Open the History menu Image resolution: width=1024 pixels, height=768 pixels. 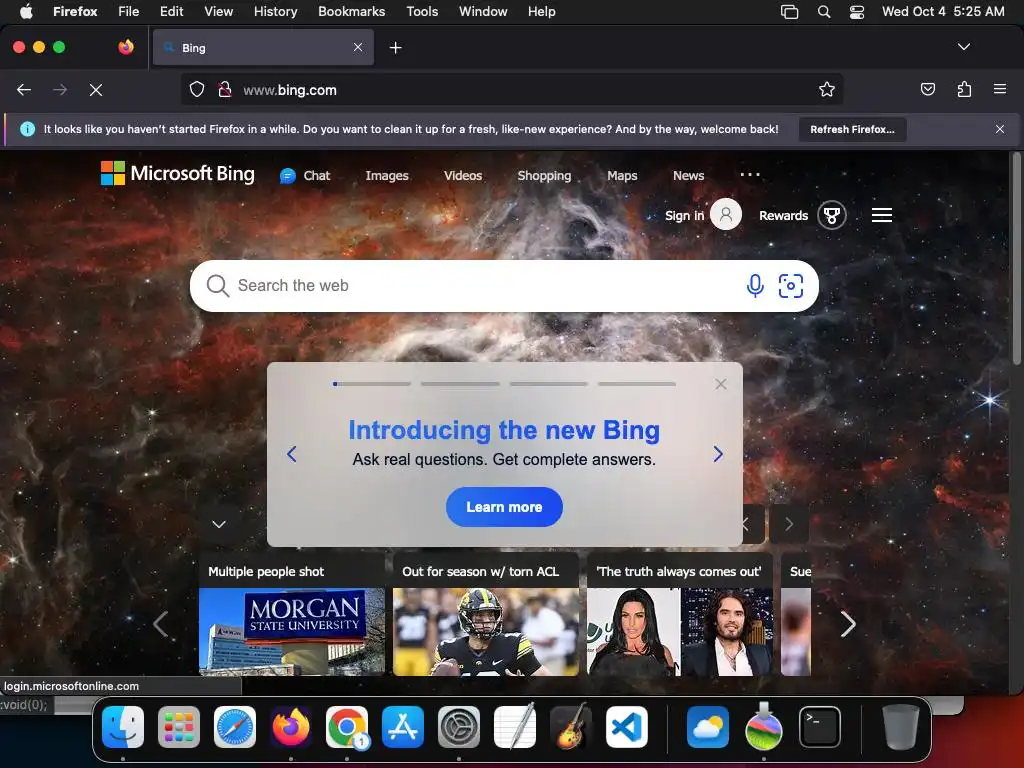[x=275, y=11]
